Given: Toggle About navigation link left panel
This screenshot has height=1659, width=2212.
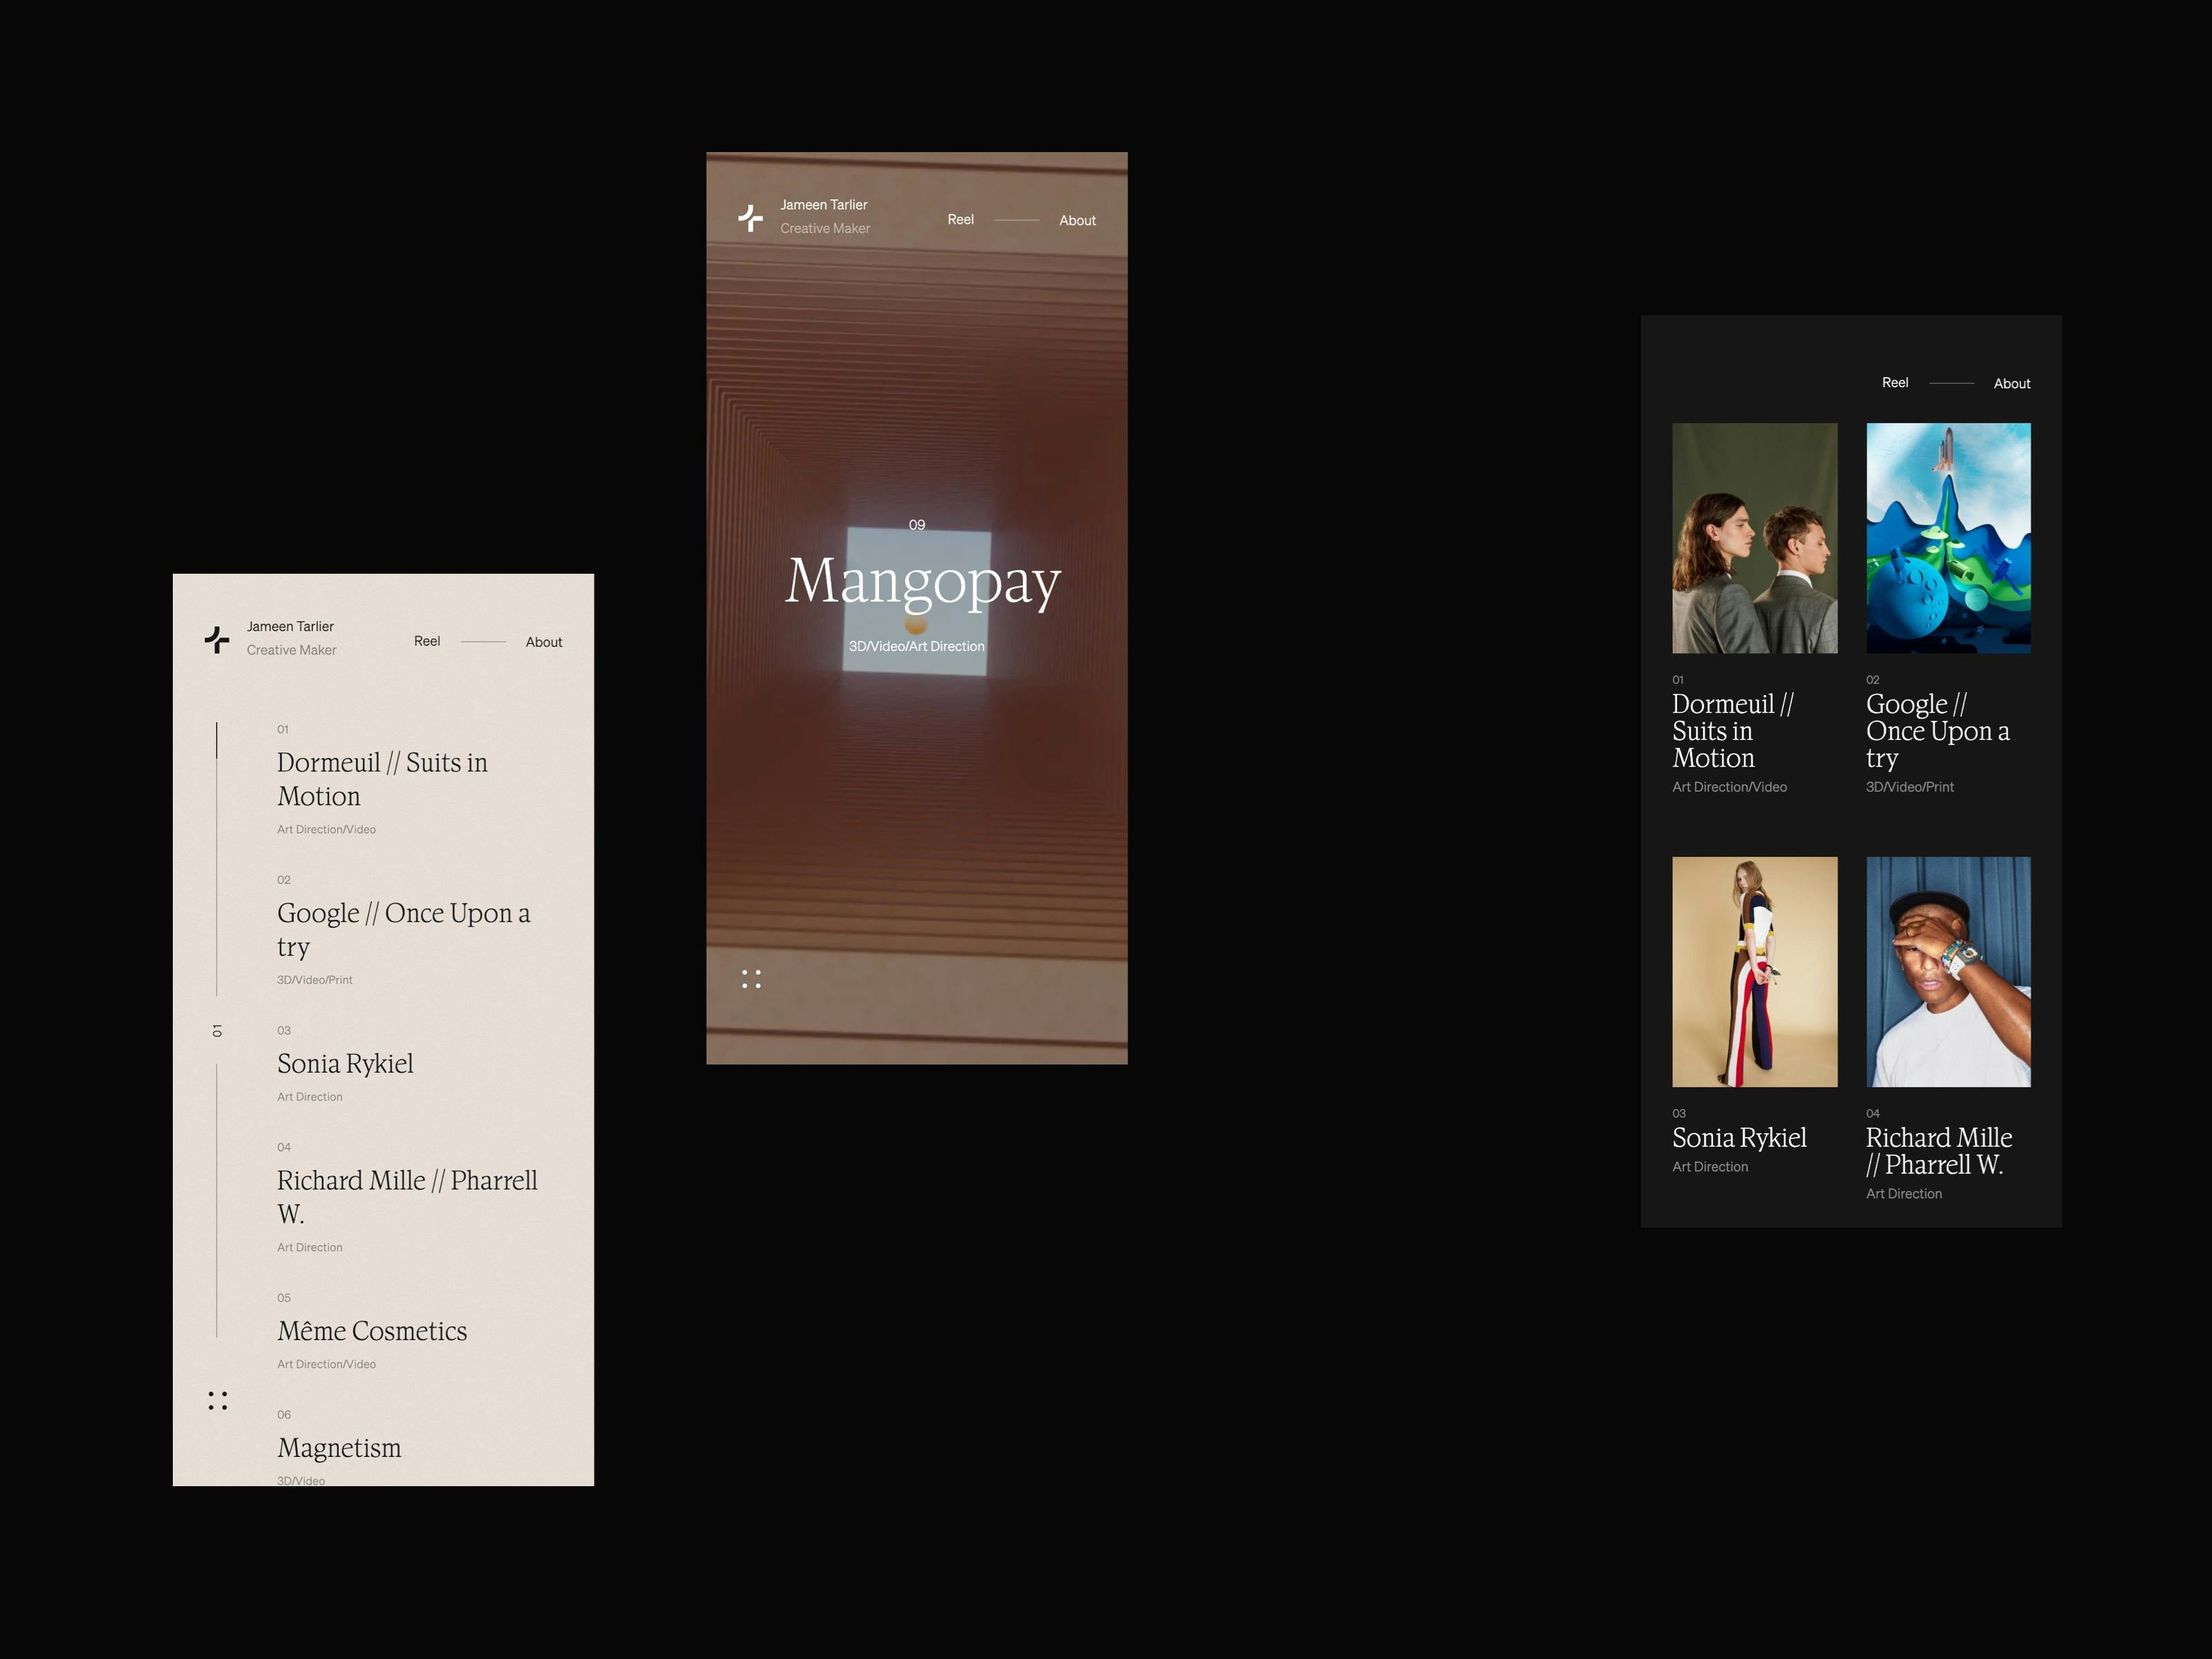Looking at the screenshot, I should coord(545,643).
